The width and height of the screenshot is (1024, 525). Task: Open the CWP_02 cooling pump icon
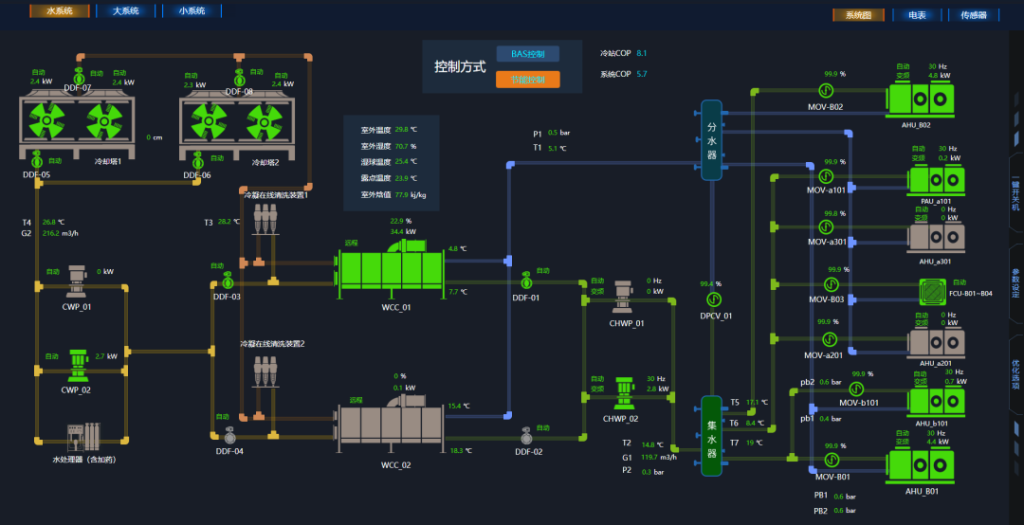pyautogui.click(x=78, y=366)
